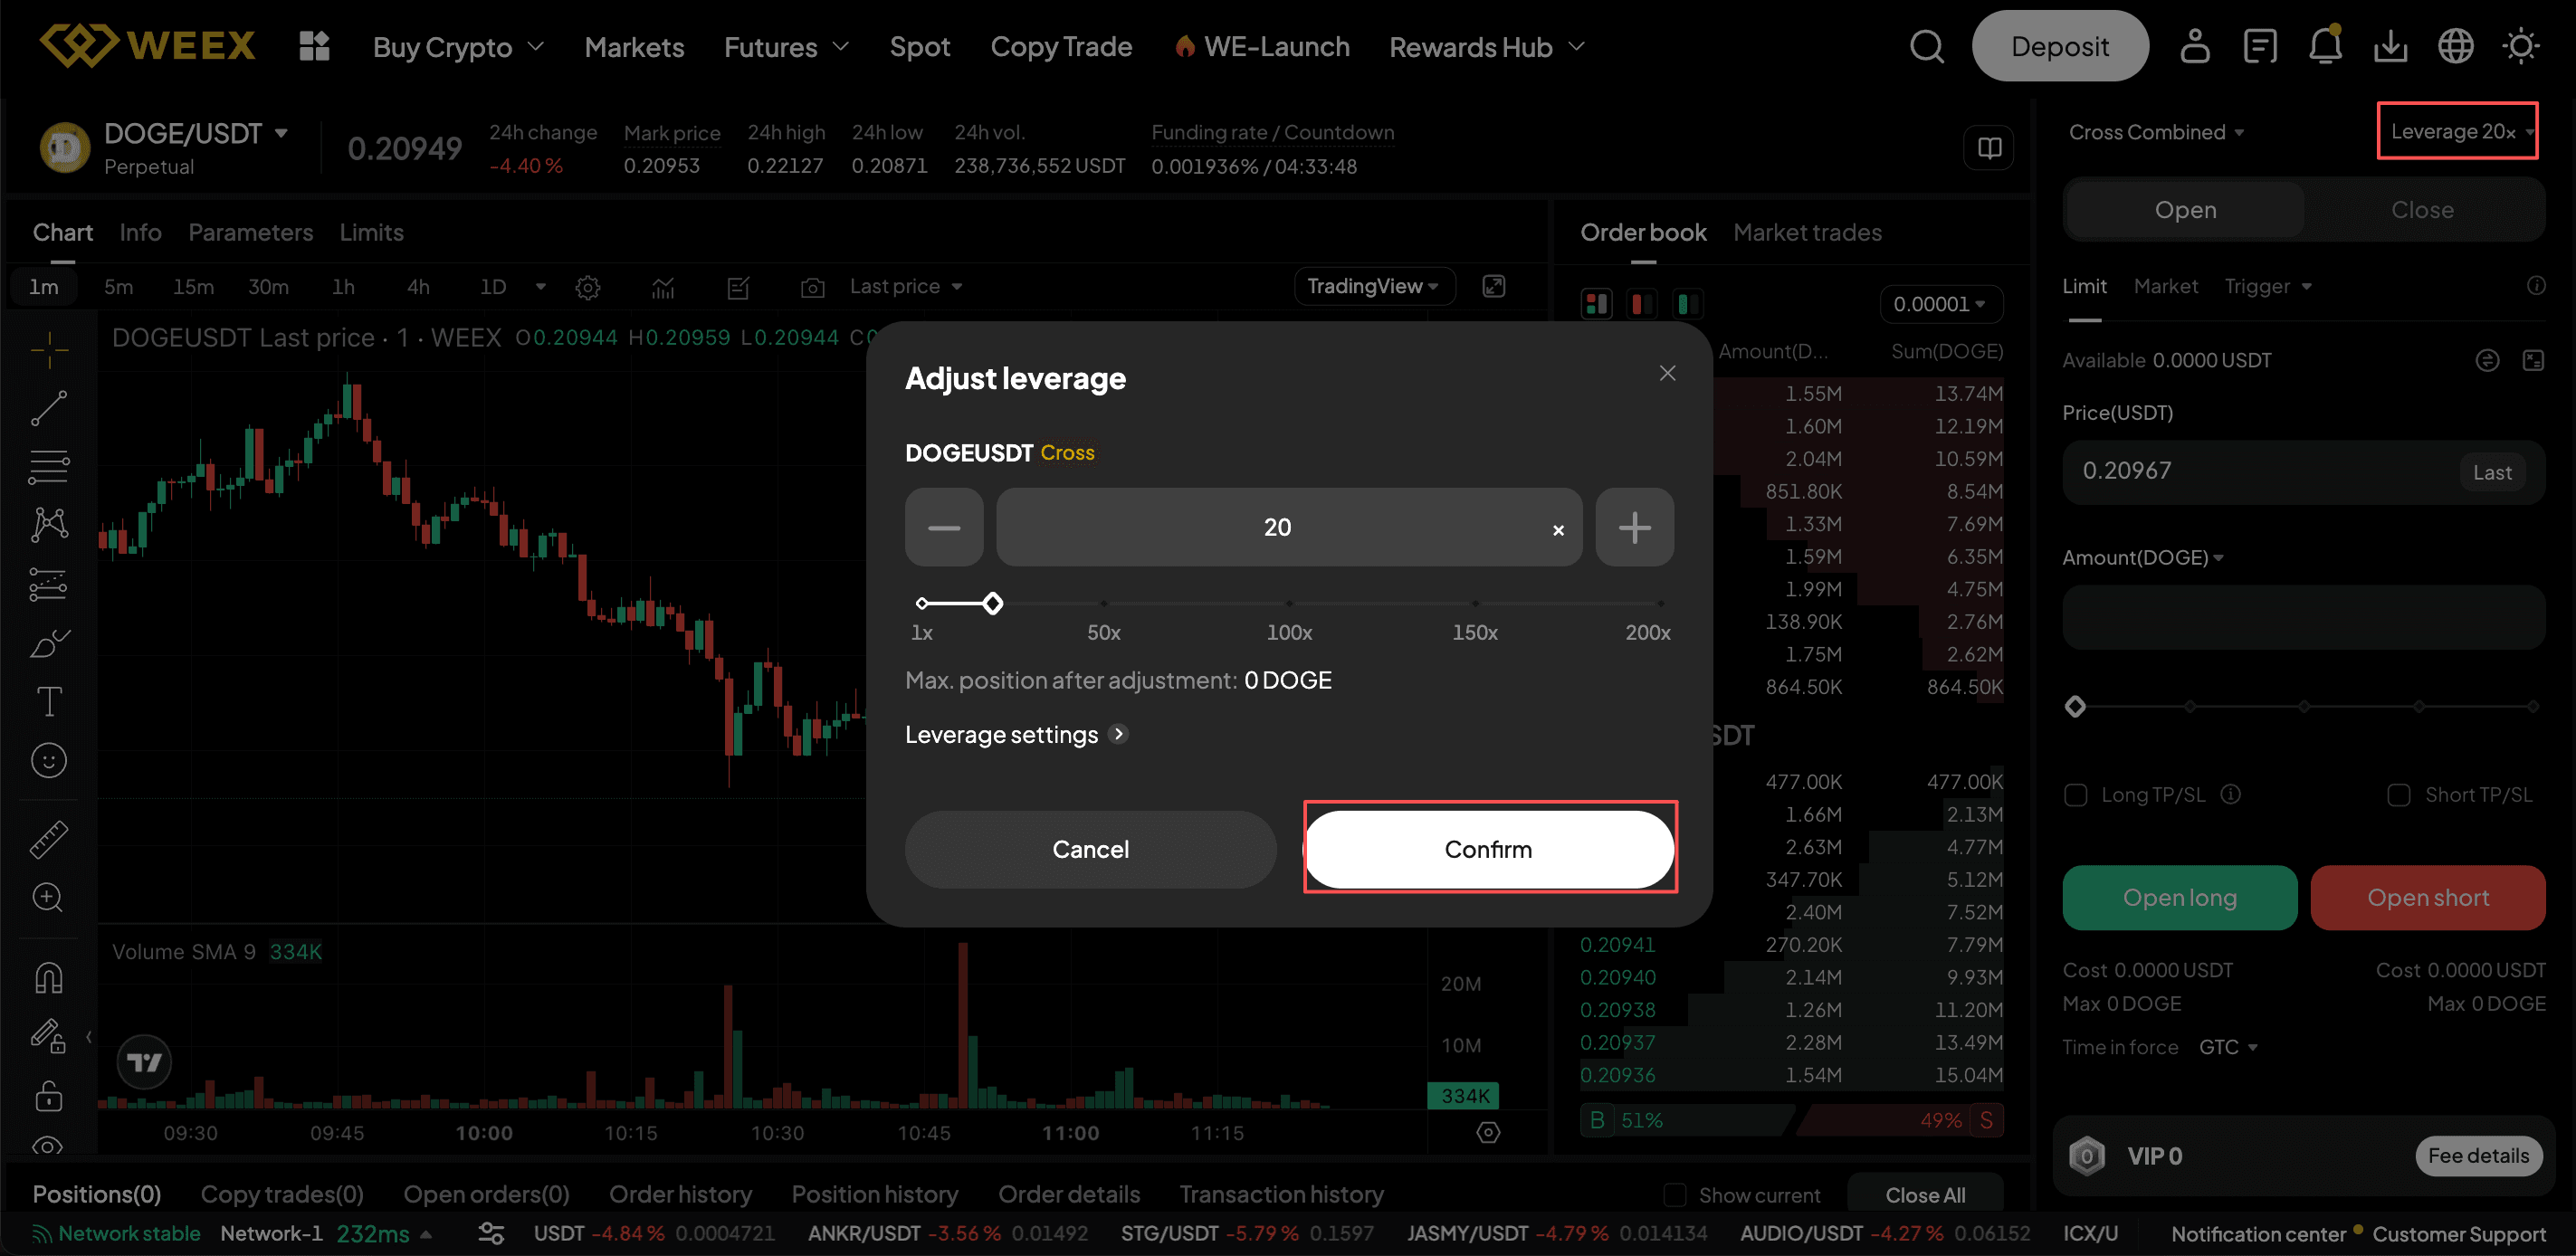This screenshot has height=1256, width=2576.
Task: Expand the Cross Combined margin mode dropdown
Action: 2155,132
